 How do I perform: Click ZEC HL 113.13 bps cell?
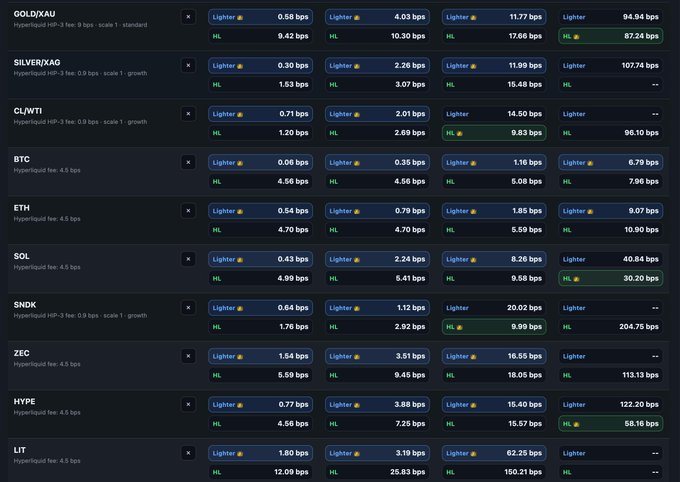pyautogui.click(x=611, y=375)
